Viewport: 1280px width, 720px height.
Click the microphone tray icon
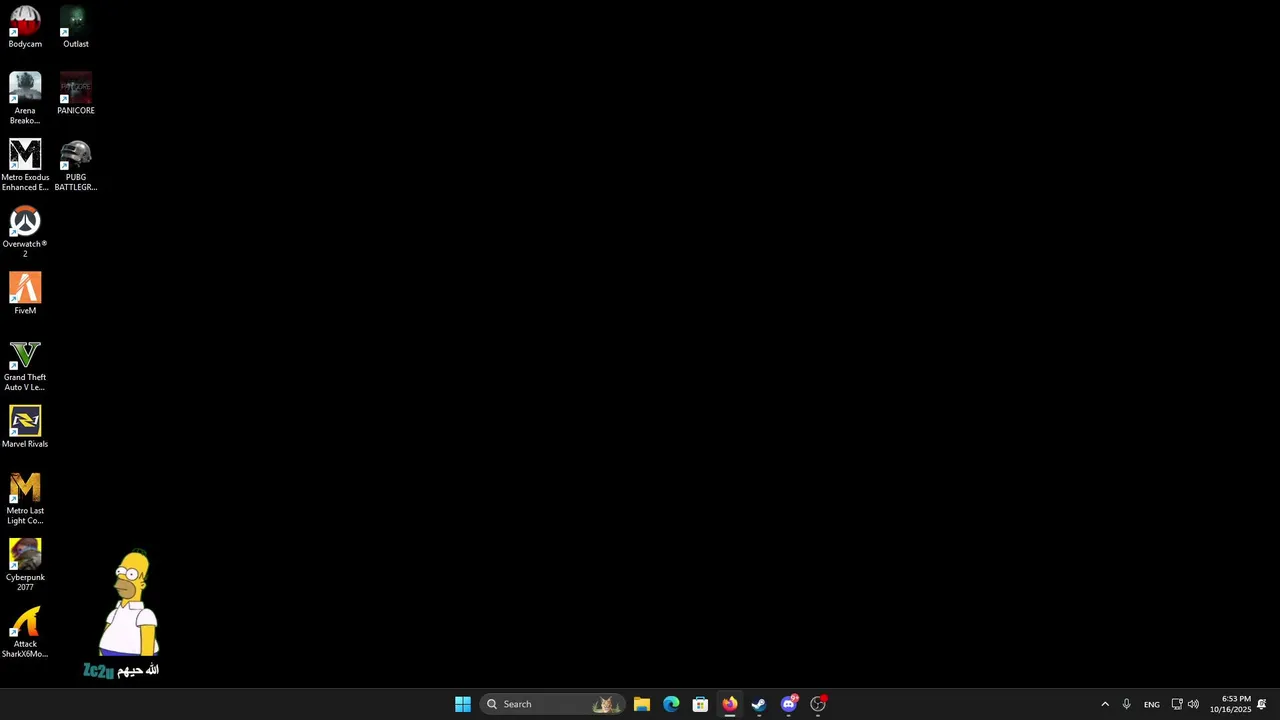pos(1126,704)
